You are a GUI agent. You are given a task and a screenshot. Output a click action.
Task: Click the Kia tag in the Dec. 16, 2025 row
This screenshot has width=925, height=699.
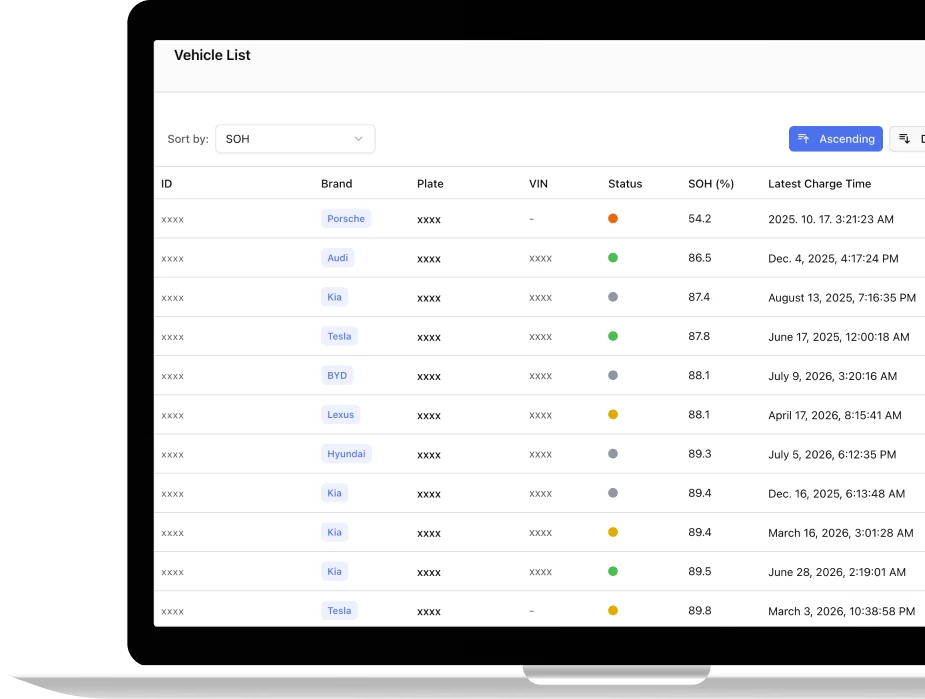(334, 493)
